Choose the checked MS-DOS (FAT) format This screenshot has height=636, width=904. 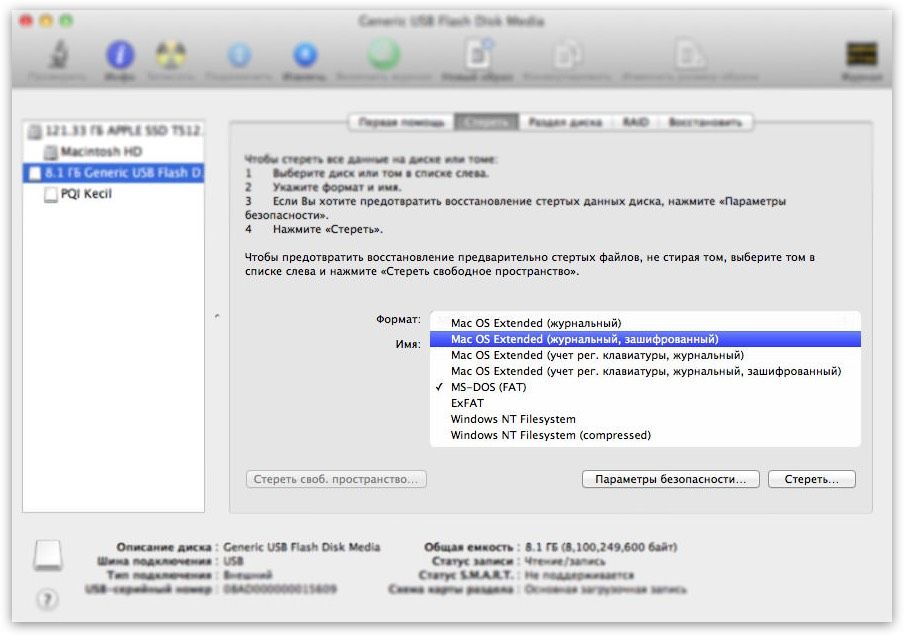click(645, 387)
